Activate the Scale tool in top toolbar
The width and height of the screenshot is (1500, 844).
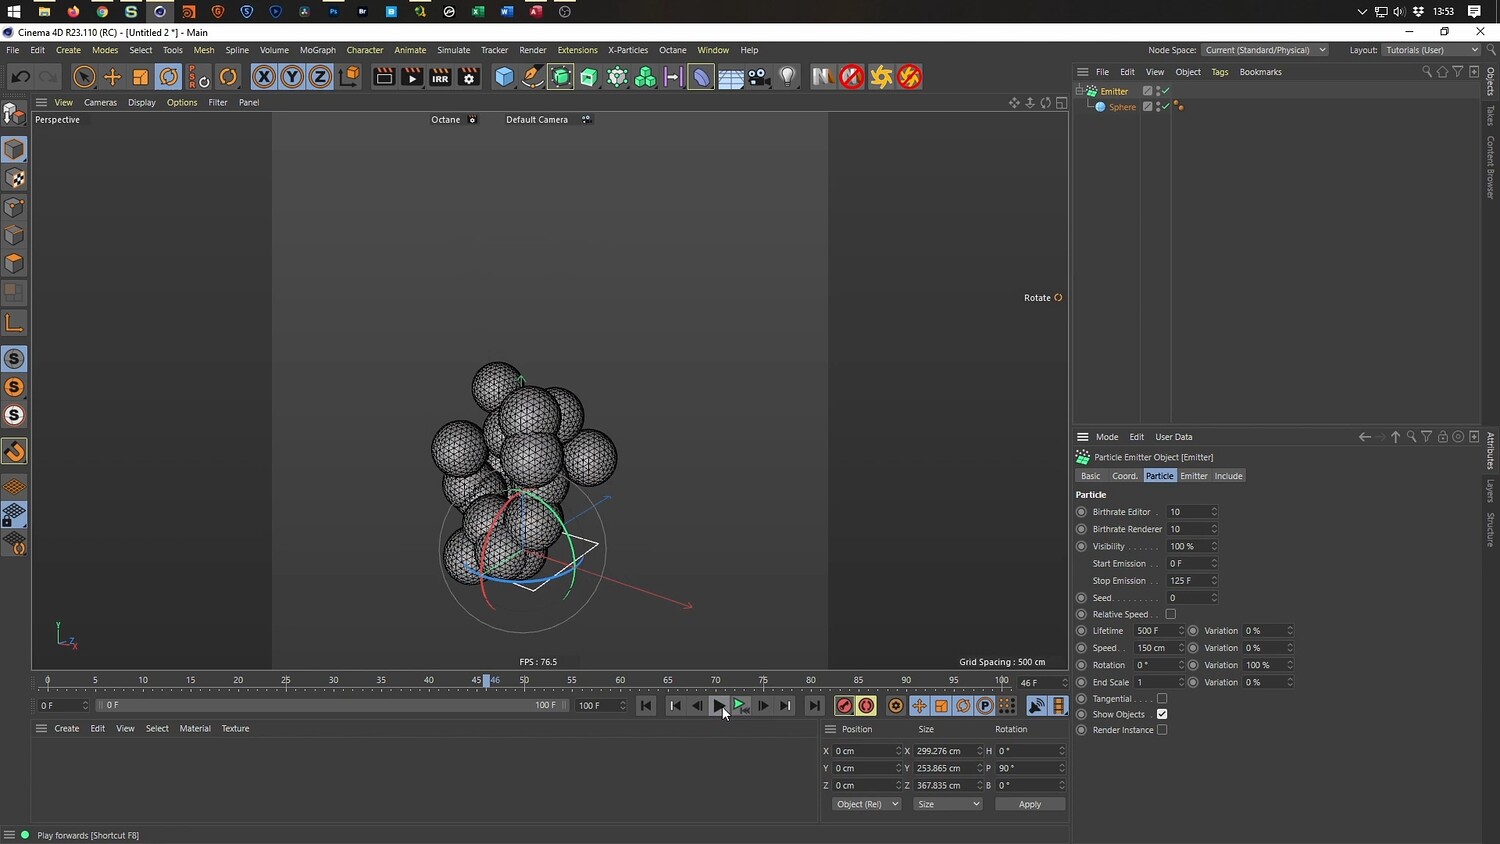[141, 77]
